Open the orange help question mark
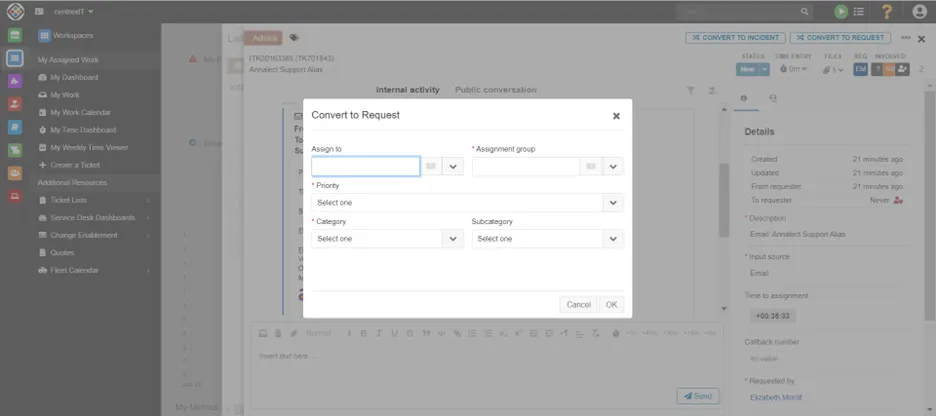Image resolution: width=936 pixels, height=416 pixels. coord(887,11)
